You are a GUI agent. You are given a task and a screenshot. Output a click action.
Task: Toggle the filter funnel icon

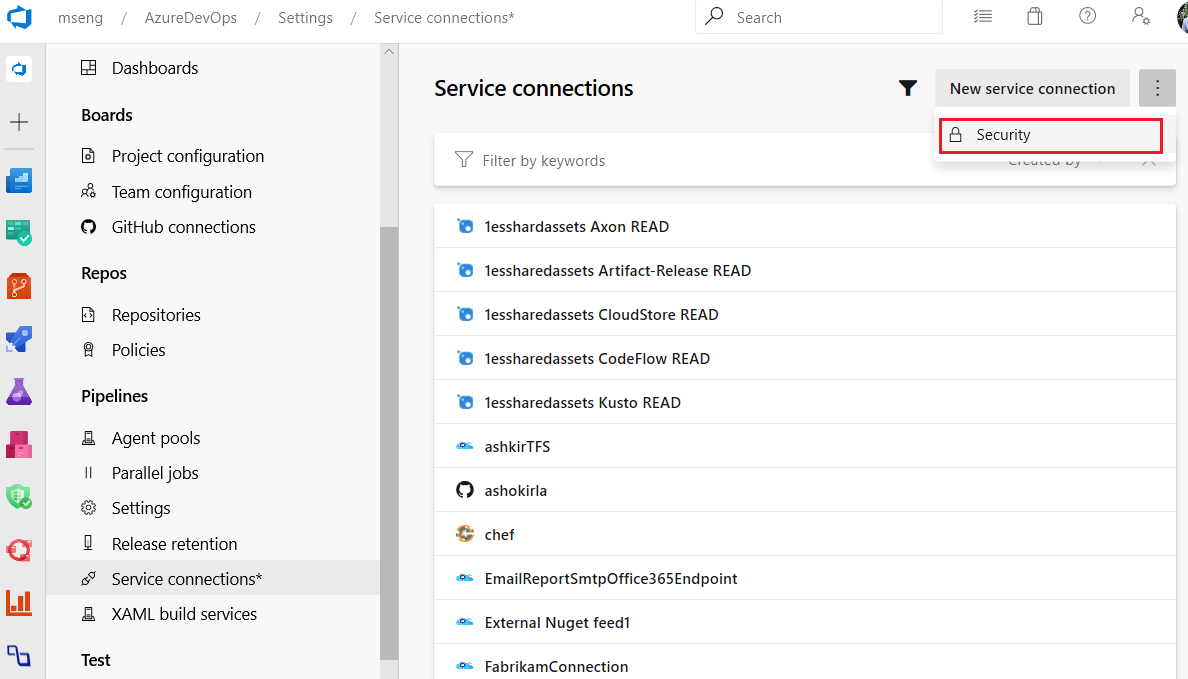(907, 89)
